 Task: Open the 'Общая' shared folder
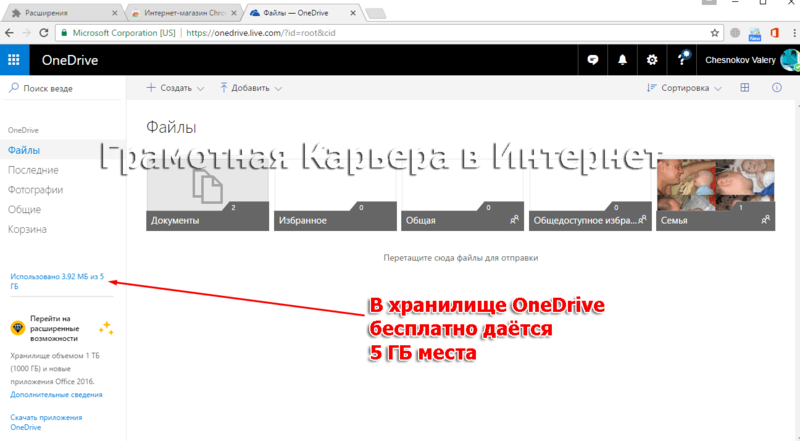[462, 195]
